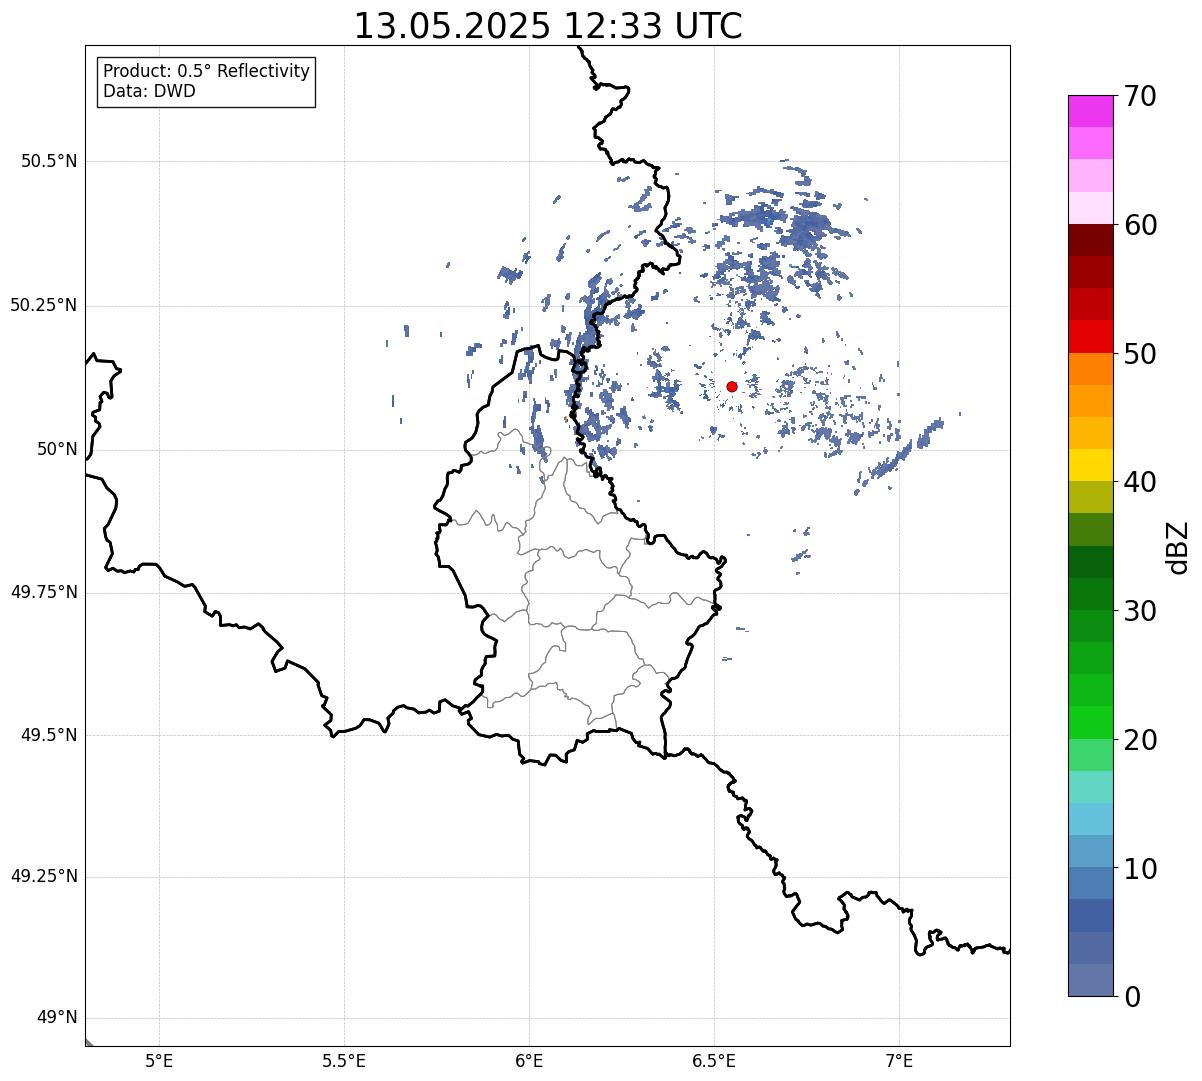
Task: Click the red radar site marker
Action: (732, 386)
